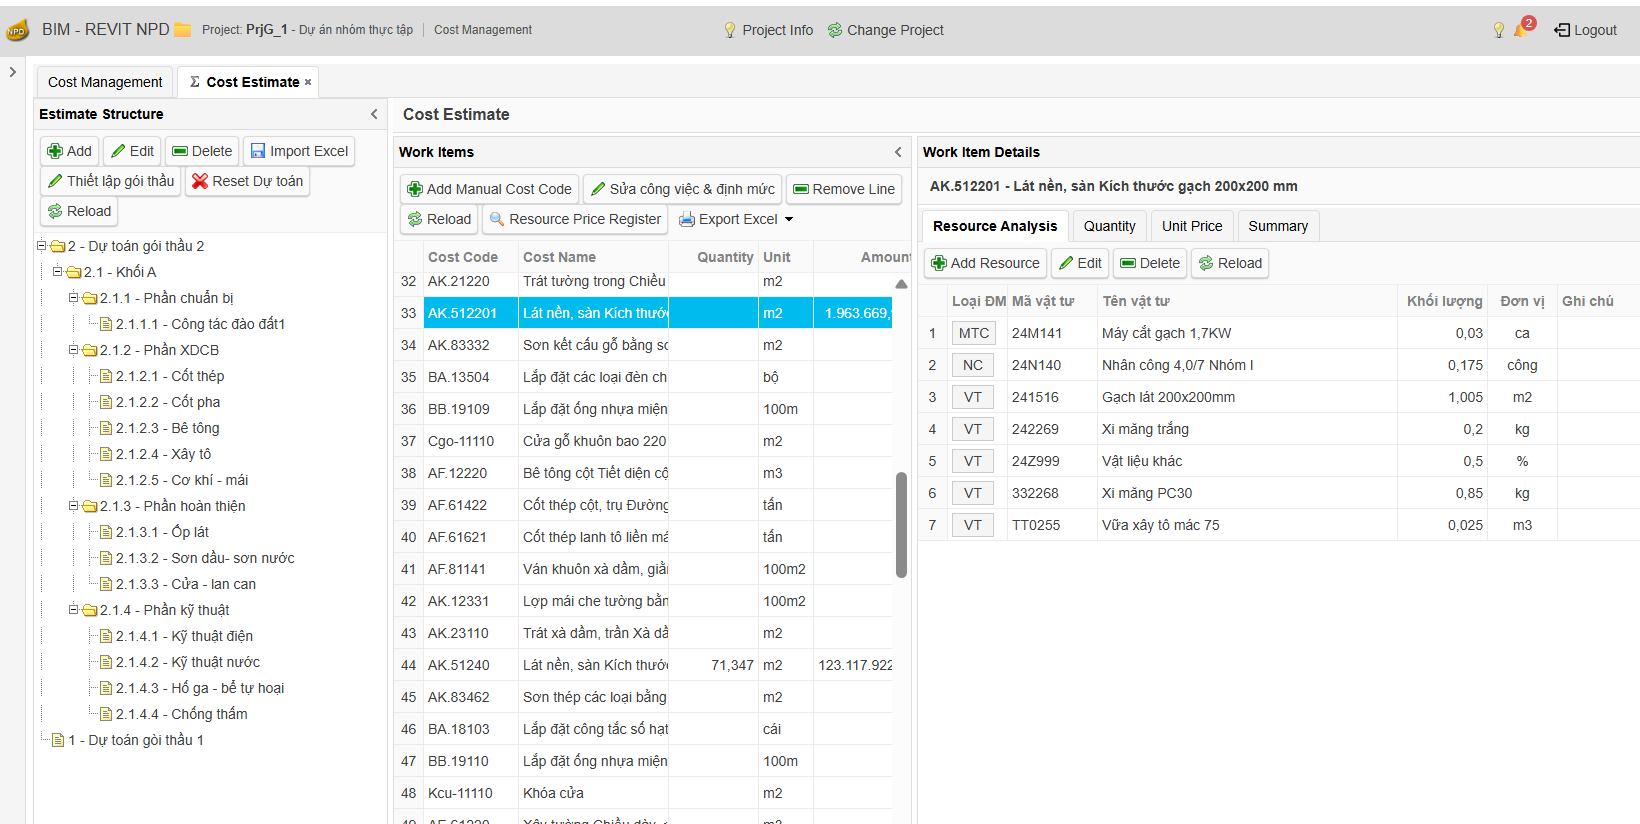Viewport: 1640px width, 824px height.
Task: Open the Summary tab
Action: (1278, 226)
